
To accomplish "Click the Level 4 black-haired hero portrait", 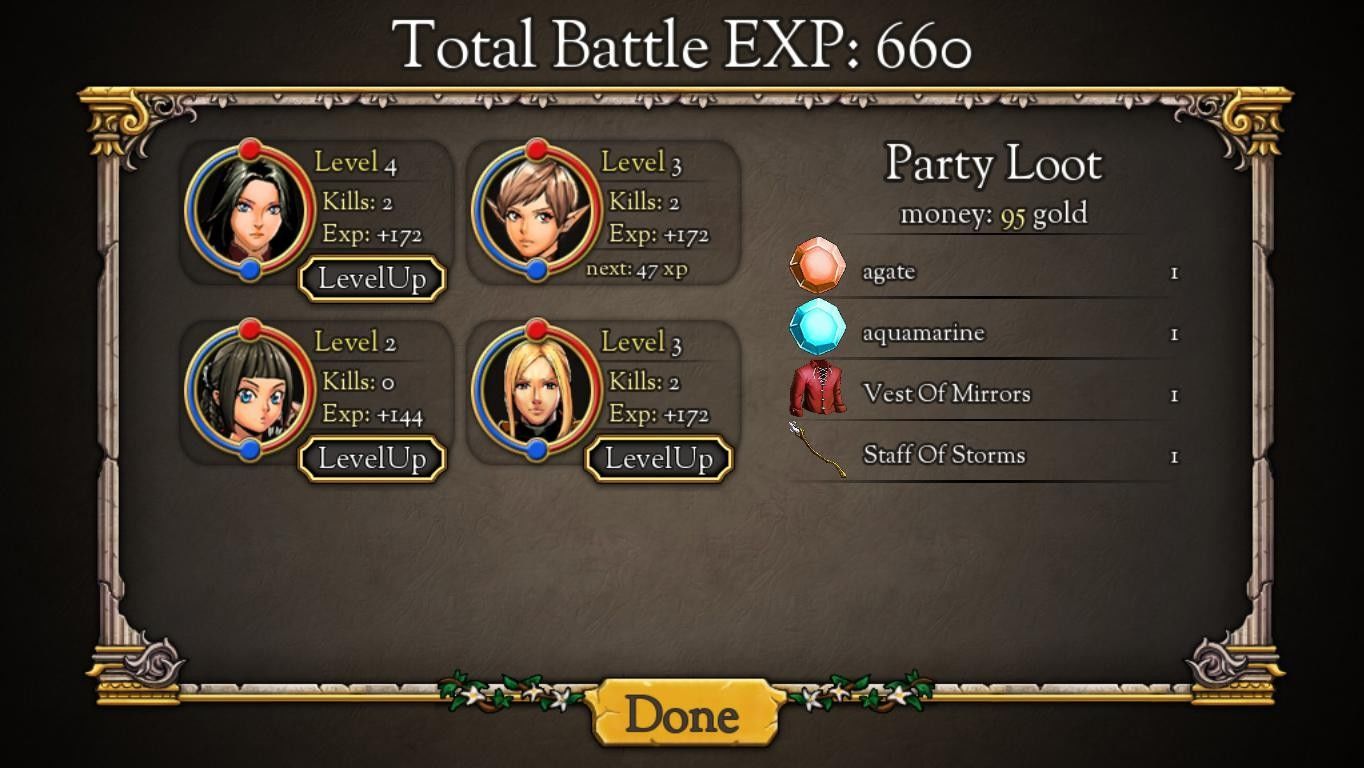I will pos(250,210).
